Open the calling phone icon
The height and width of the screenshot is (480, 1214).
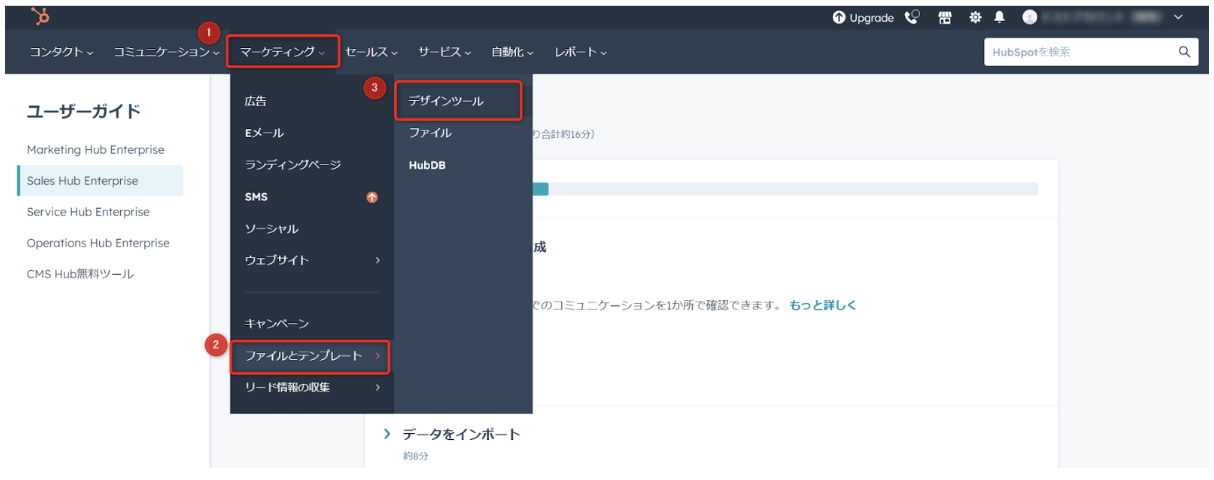(911, 18)
